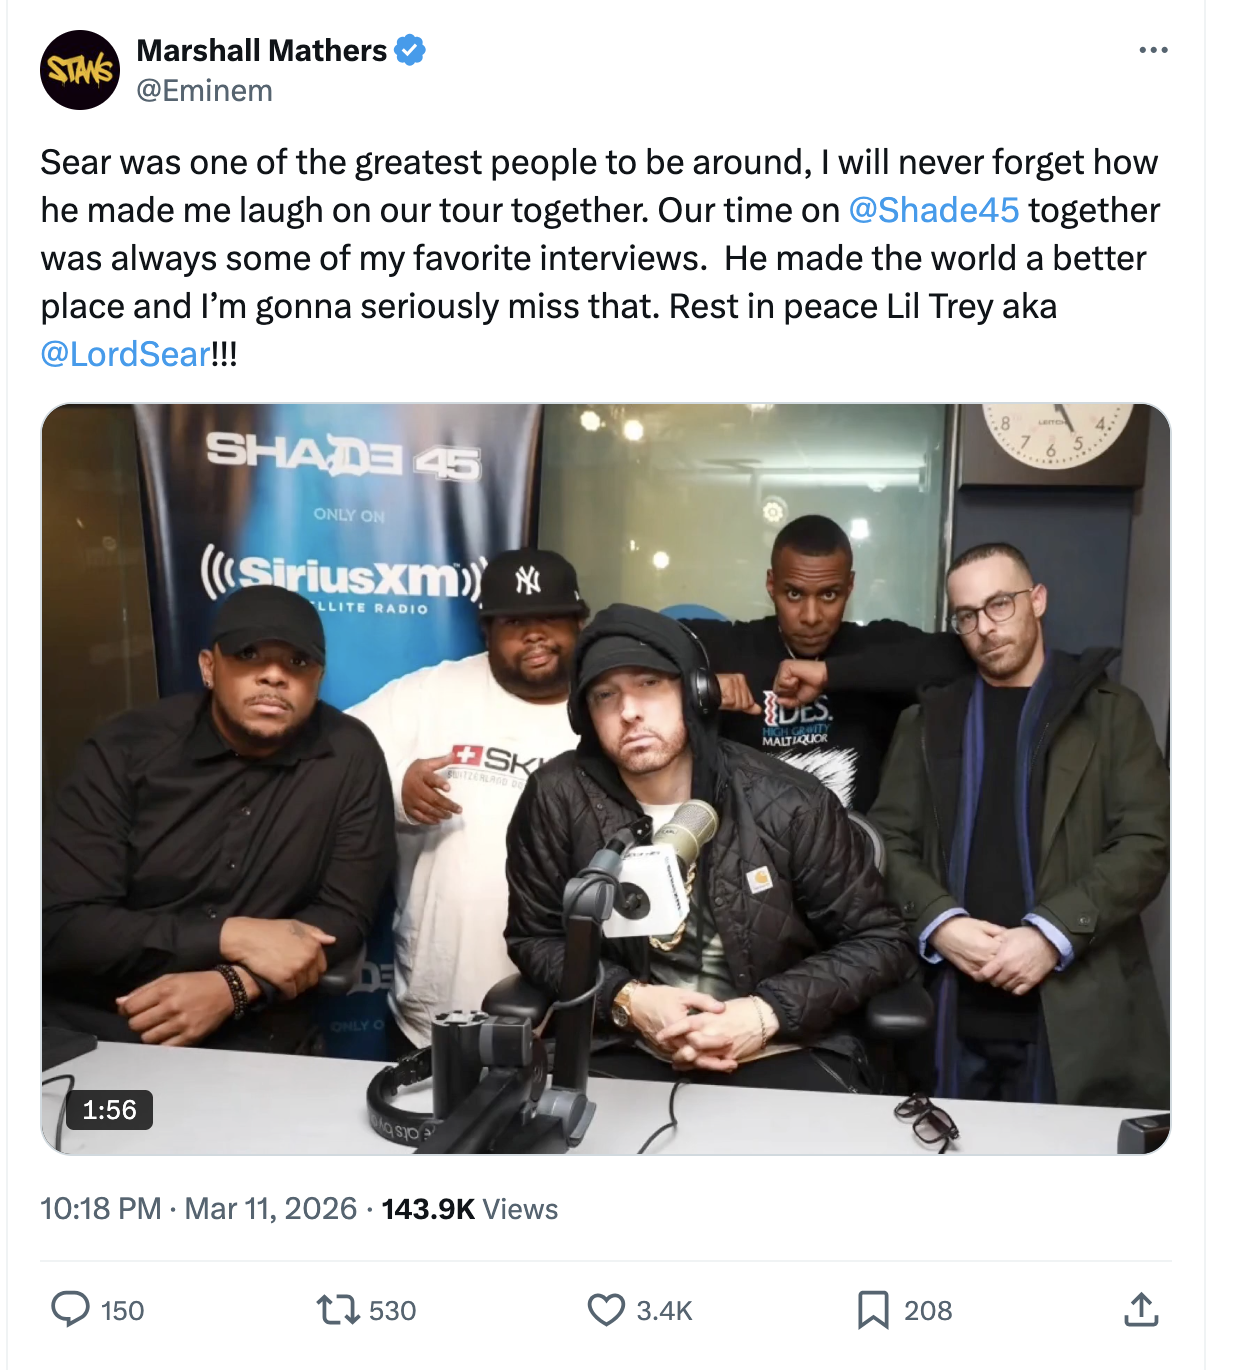The image size is (1240, 1370).
Task: Click the Marshall Mathers display name
Action: 262,50
